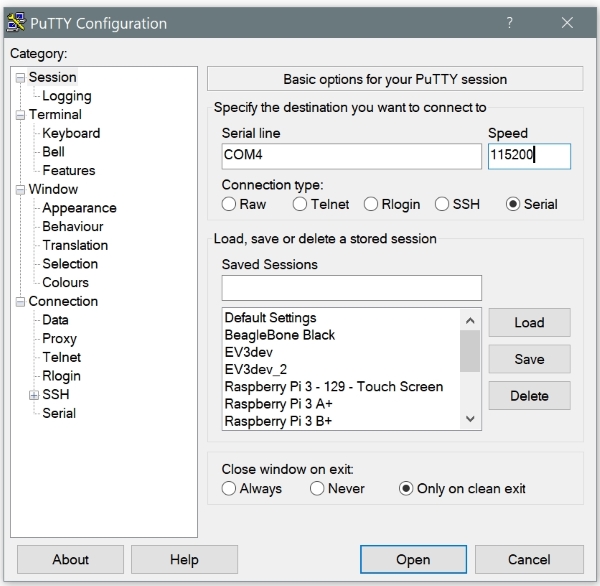Screen dimensions: 600x586
Task: Click the PuTTY icon in title bar
Action: pos(16,23)
